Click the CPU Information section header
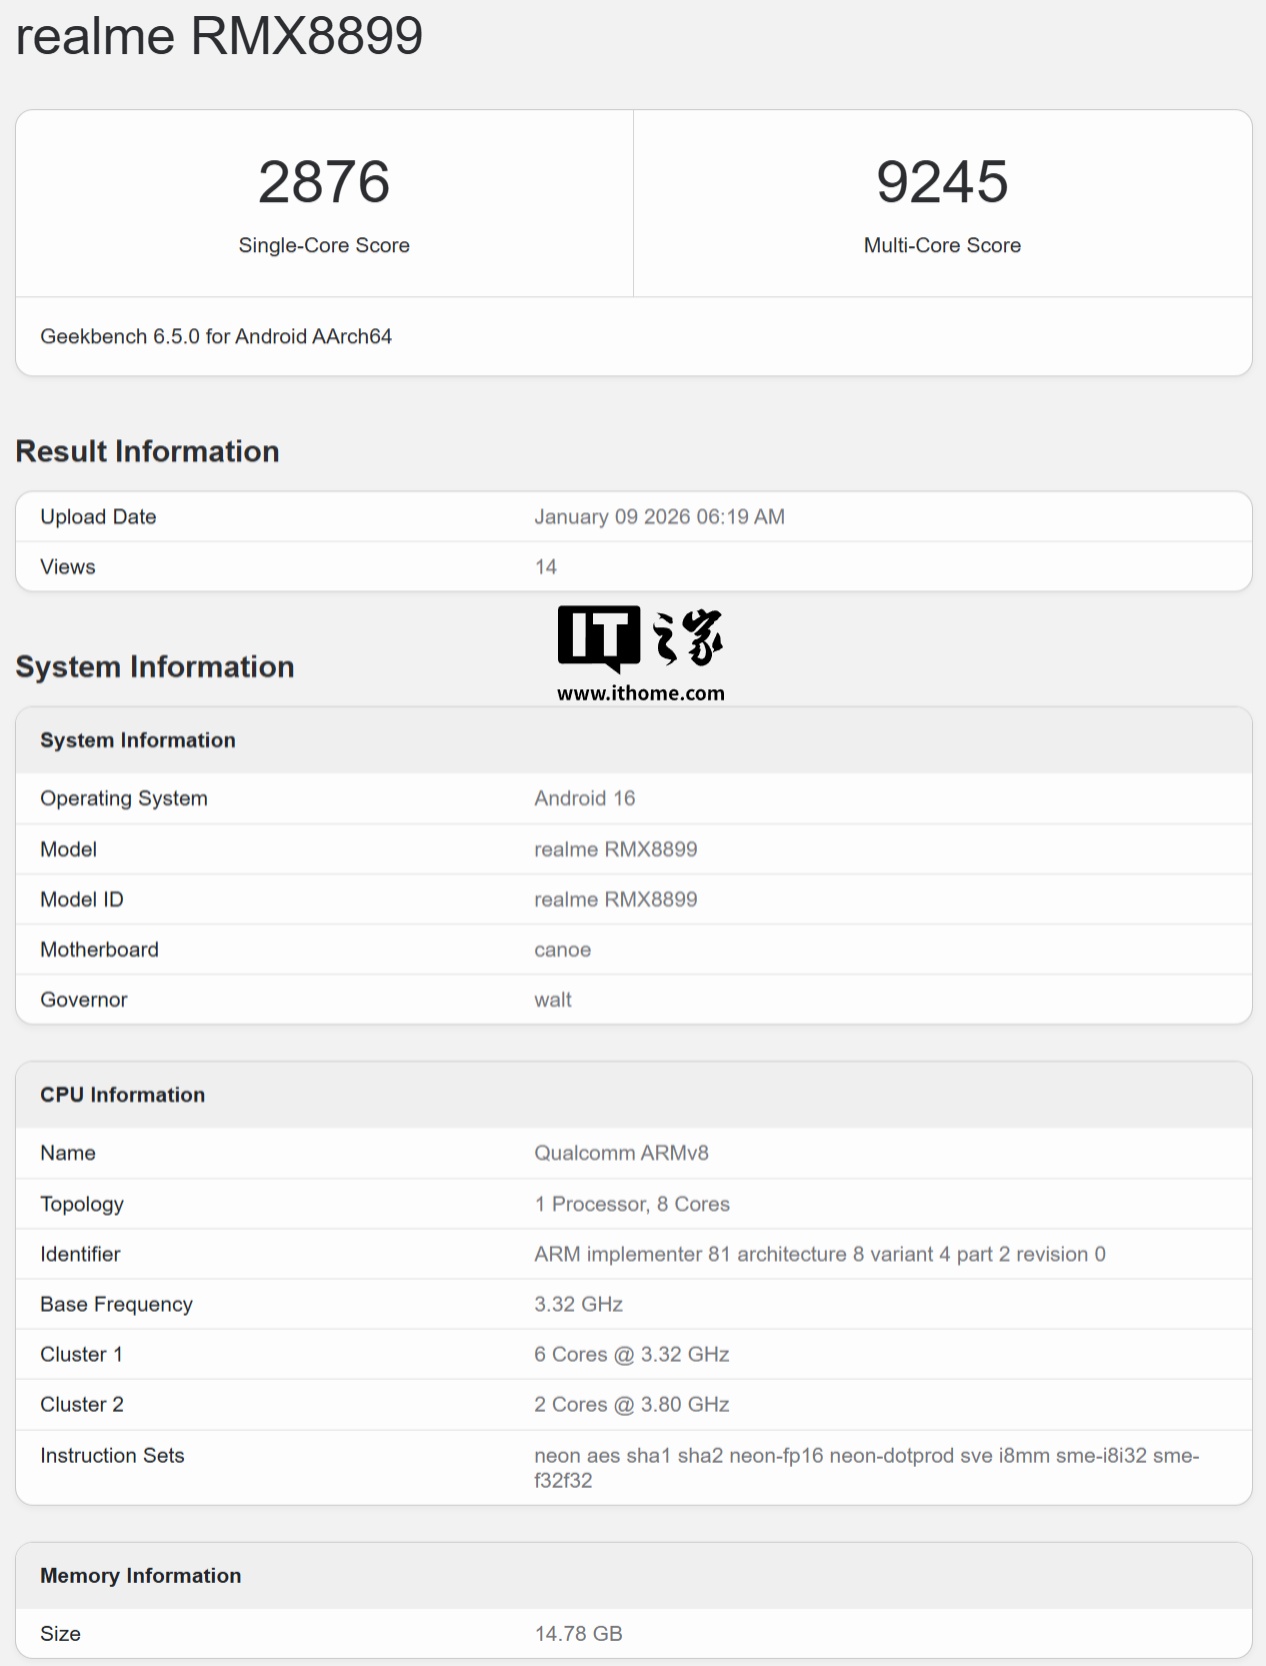 122,1095
